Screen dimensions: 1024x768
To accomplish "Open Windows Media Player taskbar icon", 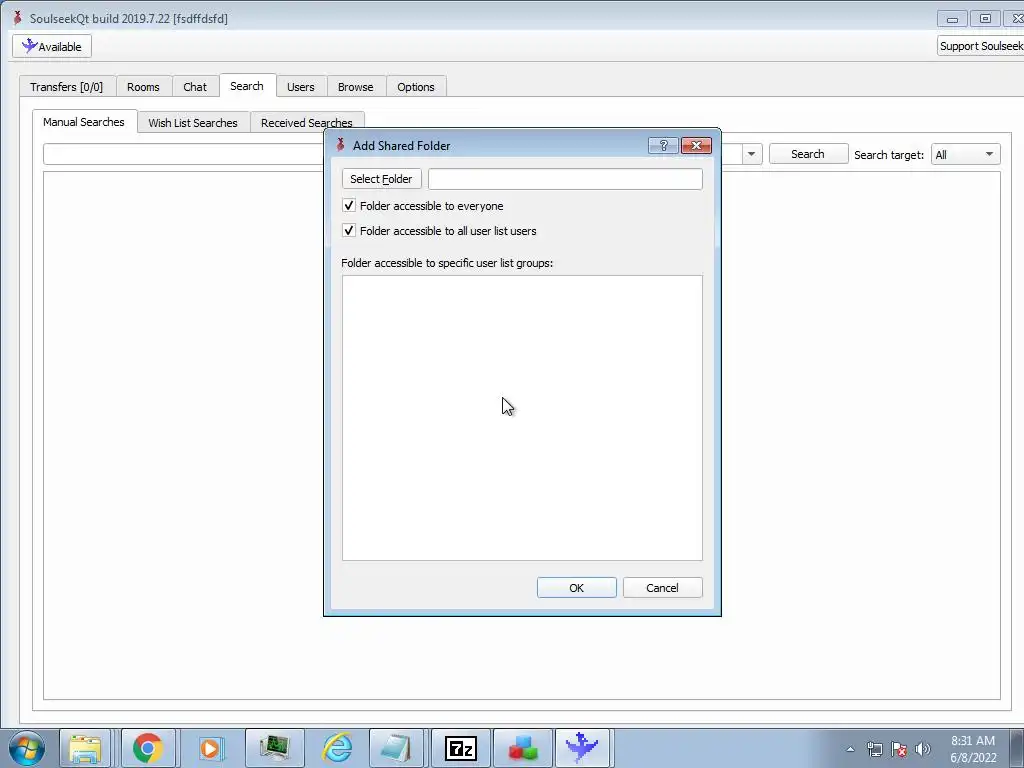I will [x=210, y=748].
